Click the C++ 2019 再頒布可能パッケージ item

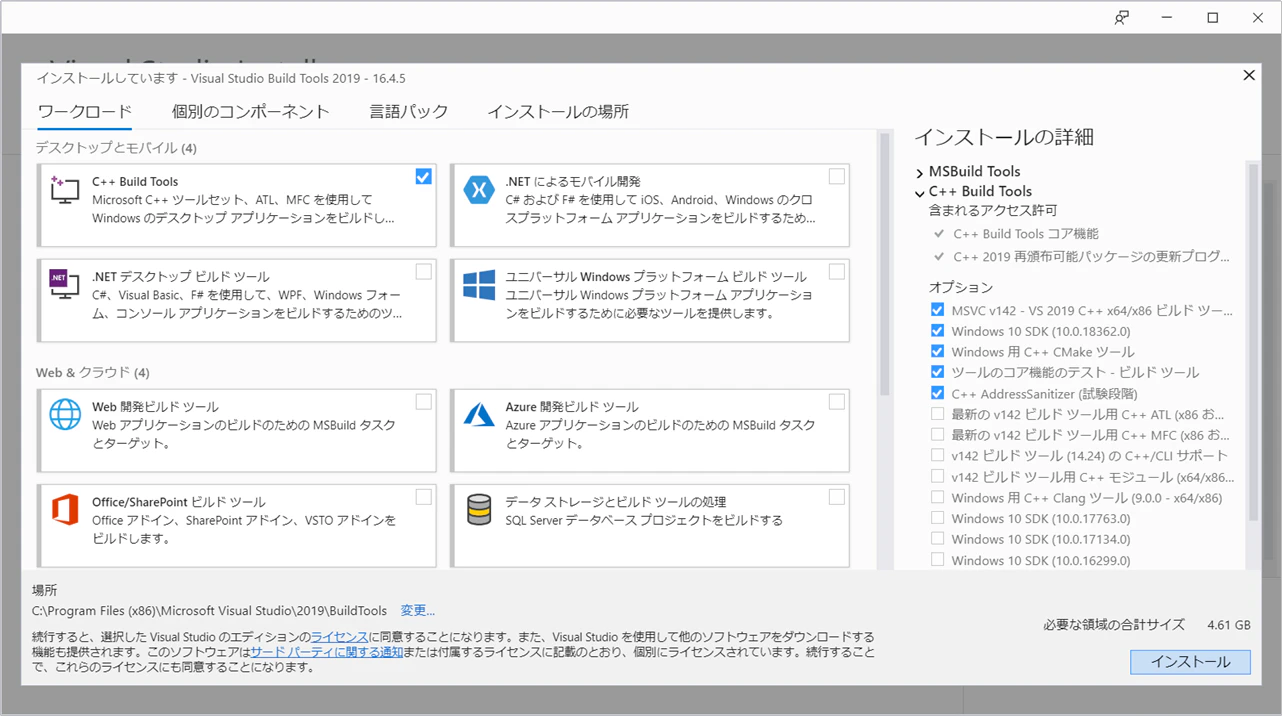(1092, 257)
